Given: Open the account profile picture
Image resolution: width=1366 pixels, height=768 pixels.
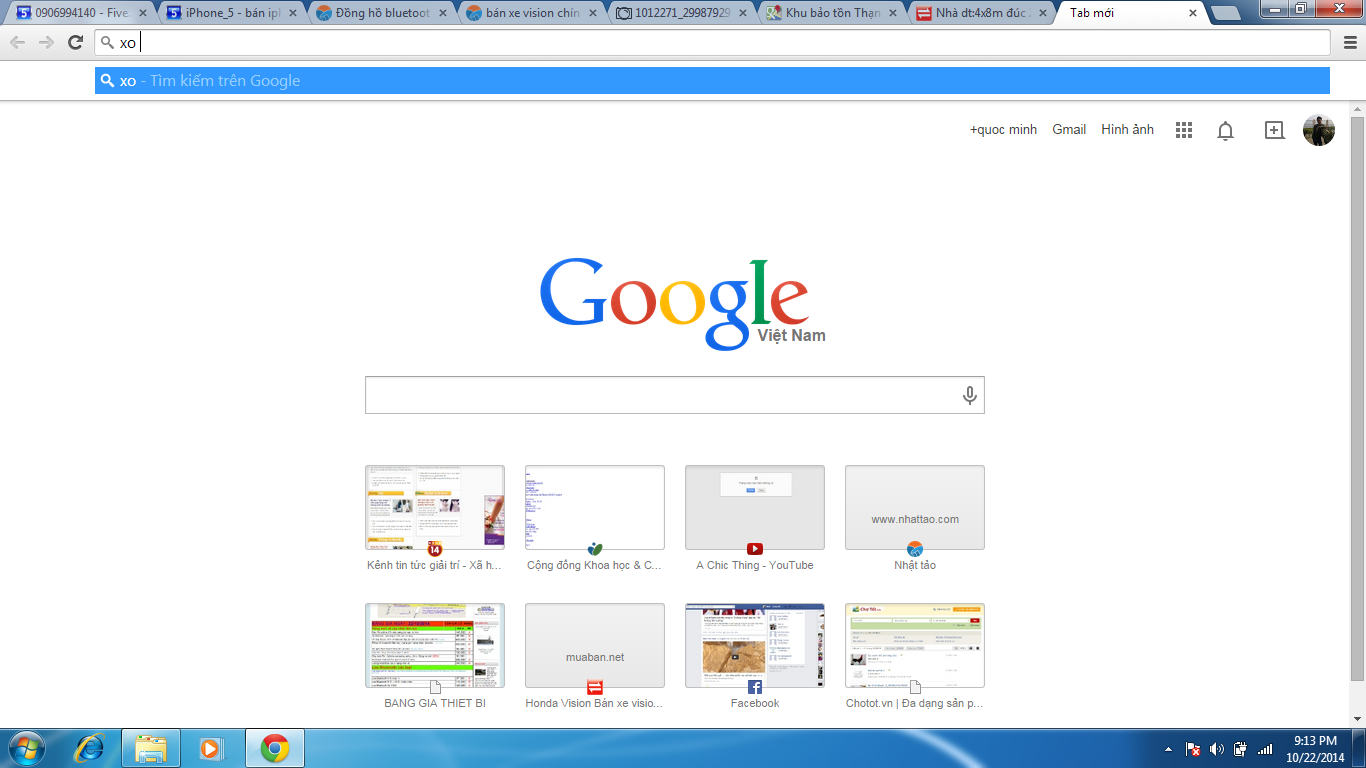Looking at the screenshot, I should coord(1318,130).
